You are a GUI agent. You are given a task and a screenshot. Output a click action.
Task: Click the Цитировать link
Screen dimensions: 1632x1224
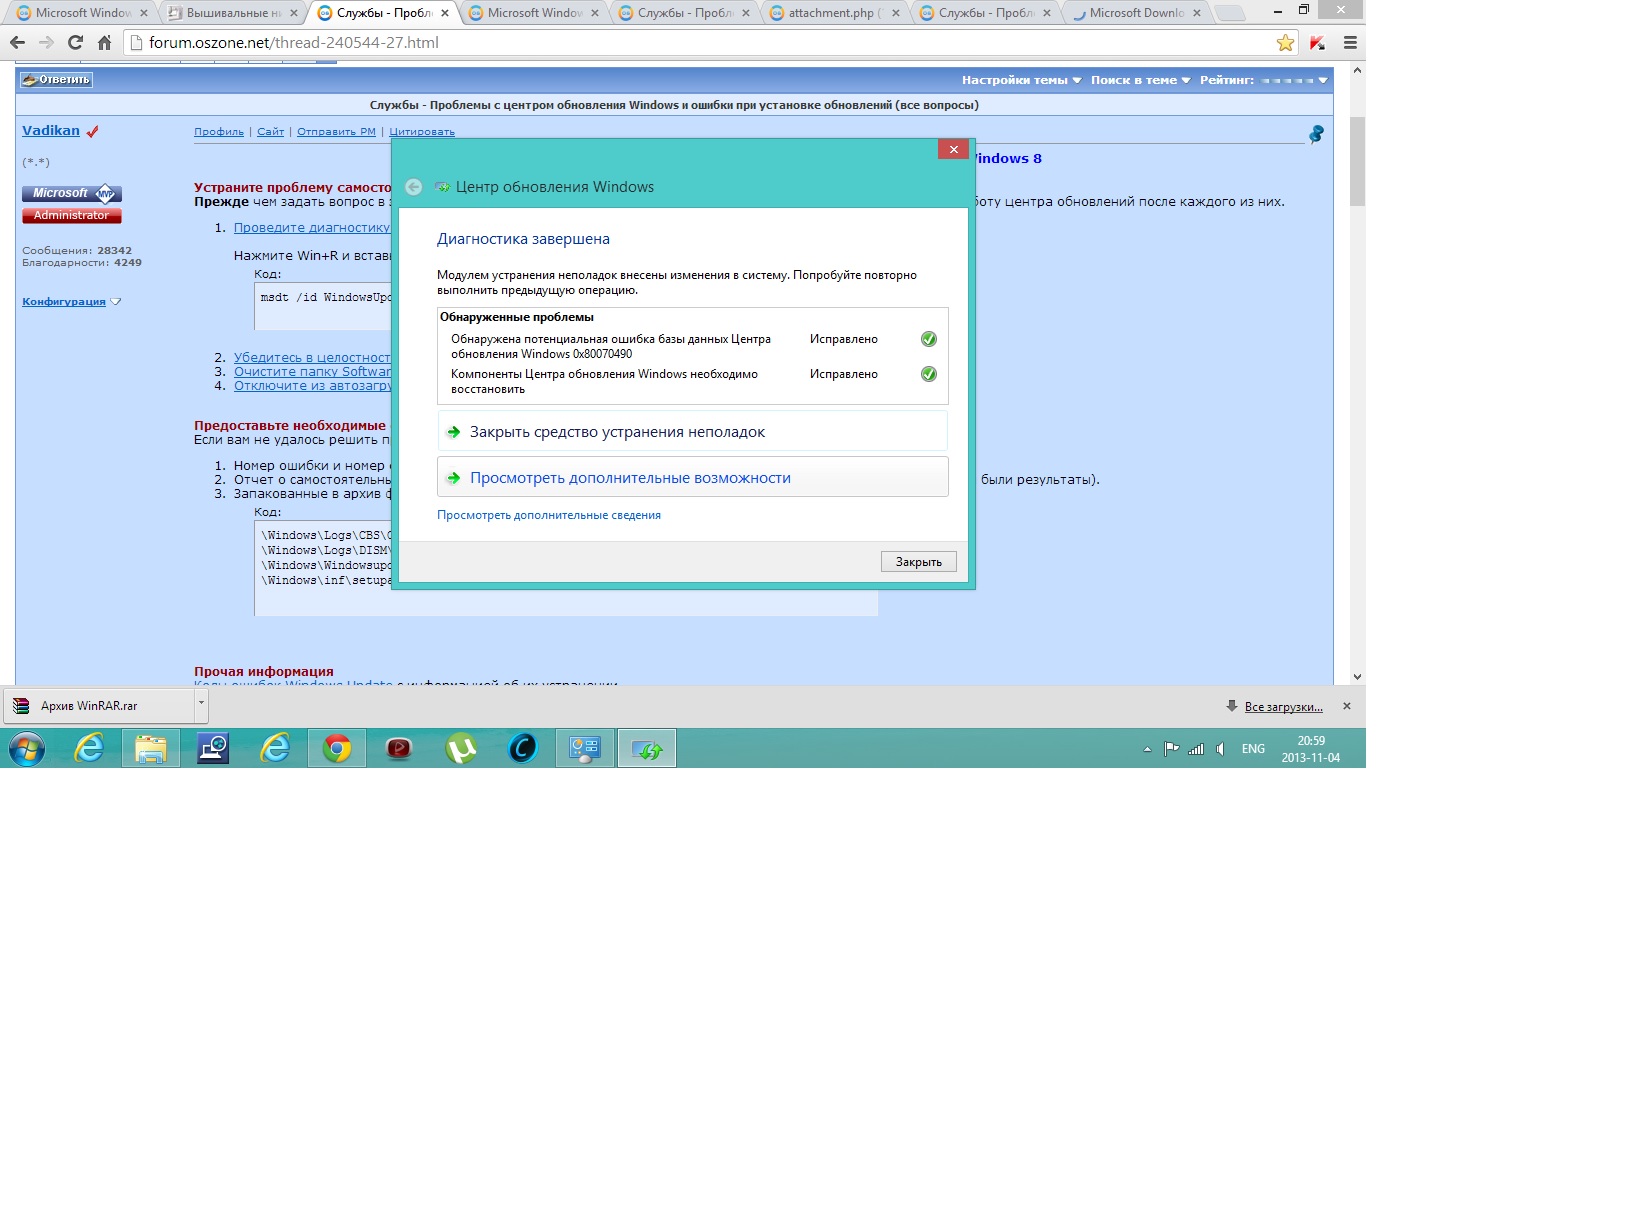click(x=422, y=132)
